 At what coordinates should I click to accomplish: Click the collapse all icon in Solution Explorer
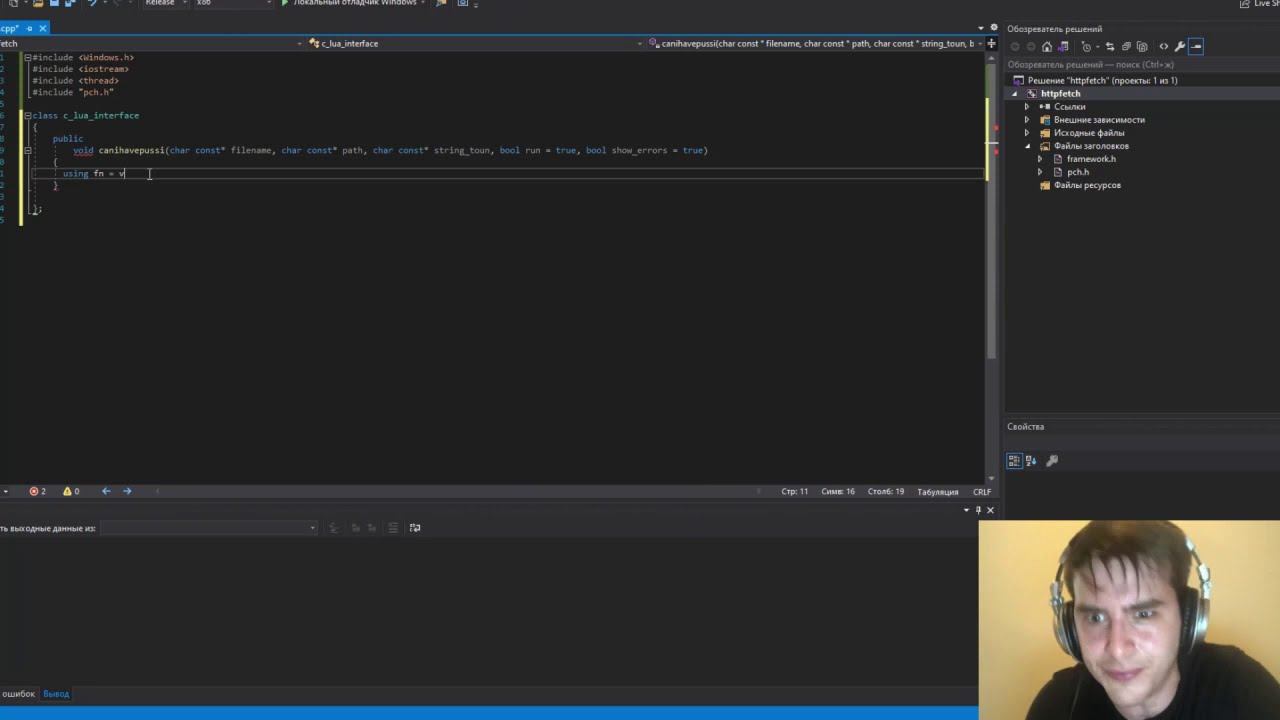point(1126,46)
